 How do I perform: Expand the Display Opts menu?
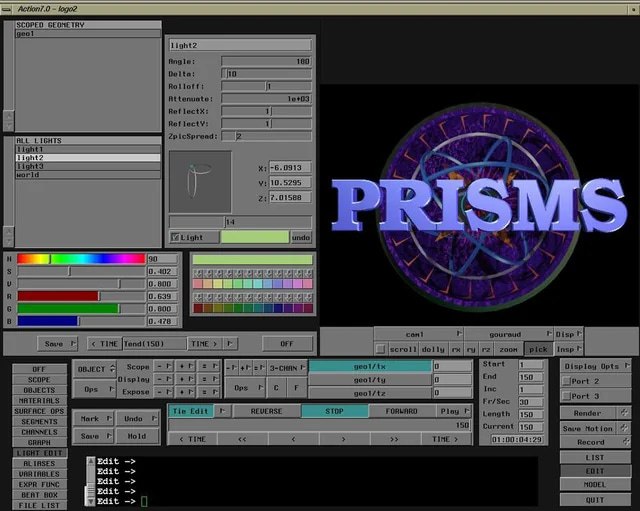(x=596, y=366)
